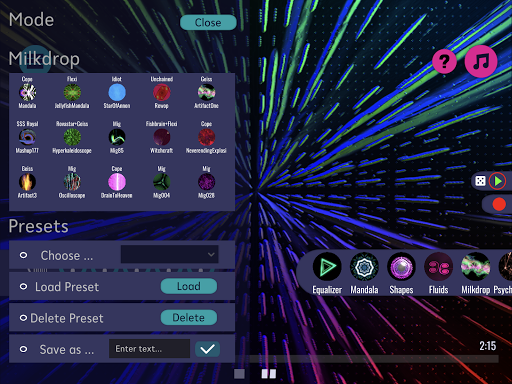Randomize with the dice icon

pos(480,181)
